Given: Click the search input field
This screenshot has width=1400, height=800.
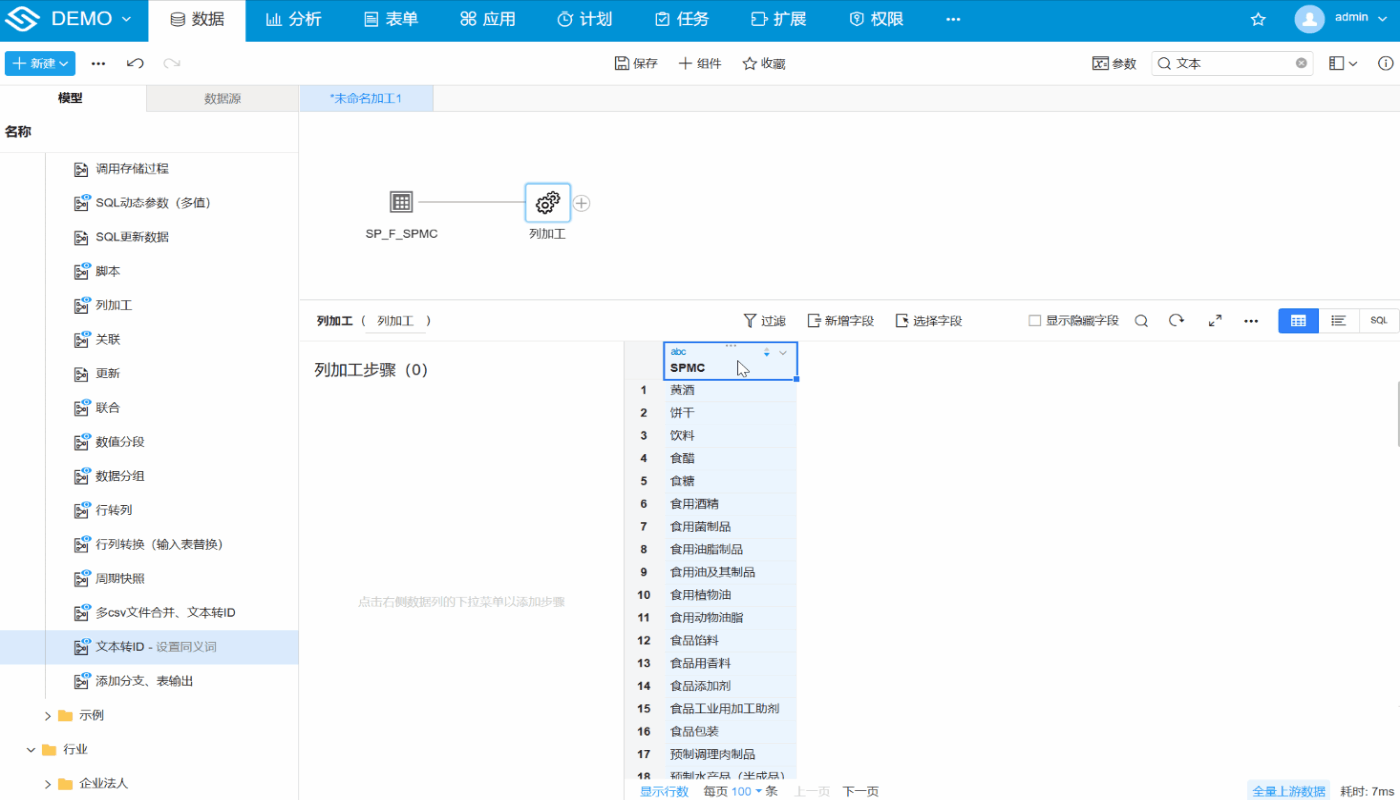Looking at the screenshot, I should pos(1230,63).
